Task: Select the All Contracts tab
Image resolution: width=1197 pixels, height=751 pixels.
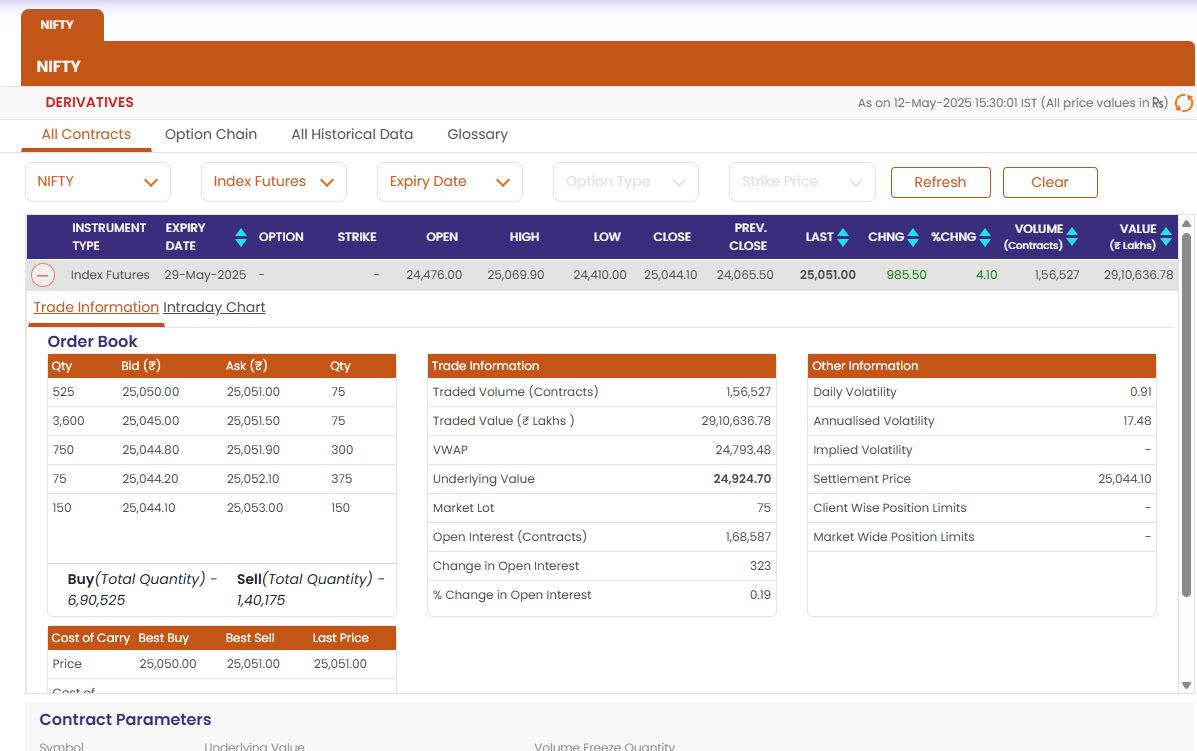Action: point(86,134)
